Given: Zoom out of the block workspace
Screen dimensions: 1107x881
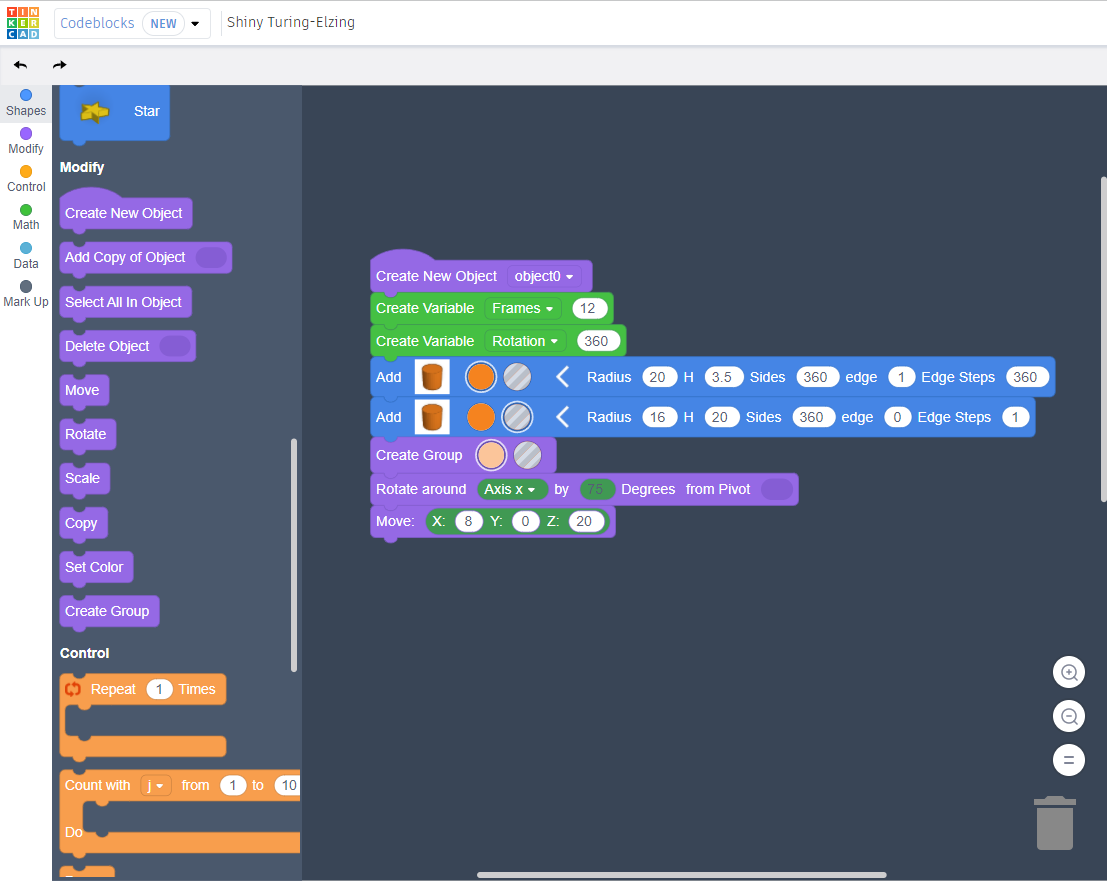Looking at the screenshot, I should tap(1068, 716).
